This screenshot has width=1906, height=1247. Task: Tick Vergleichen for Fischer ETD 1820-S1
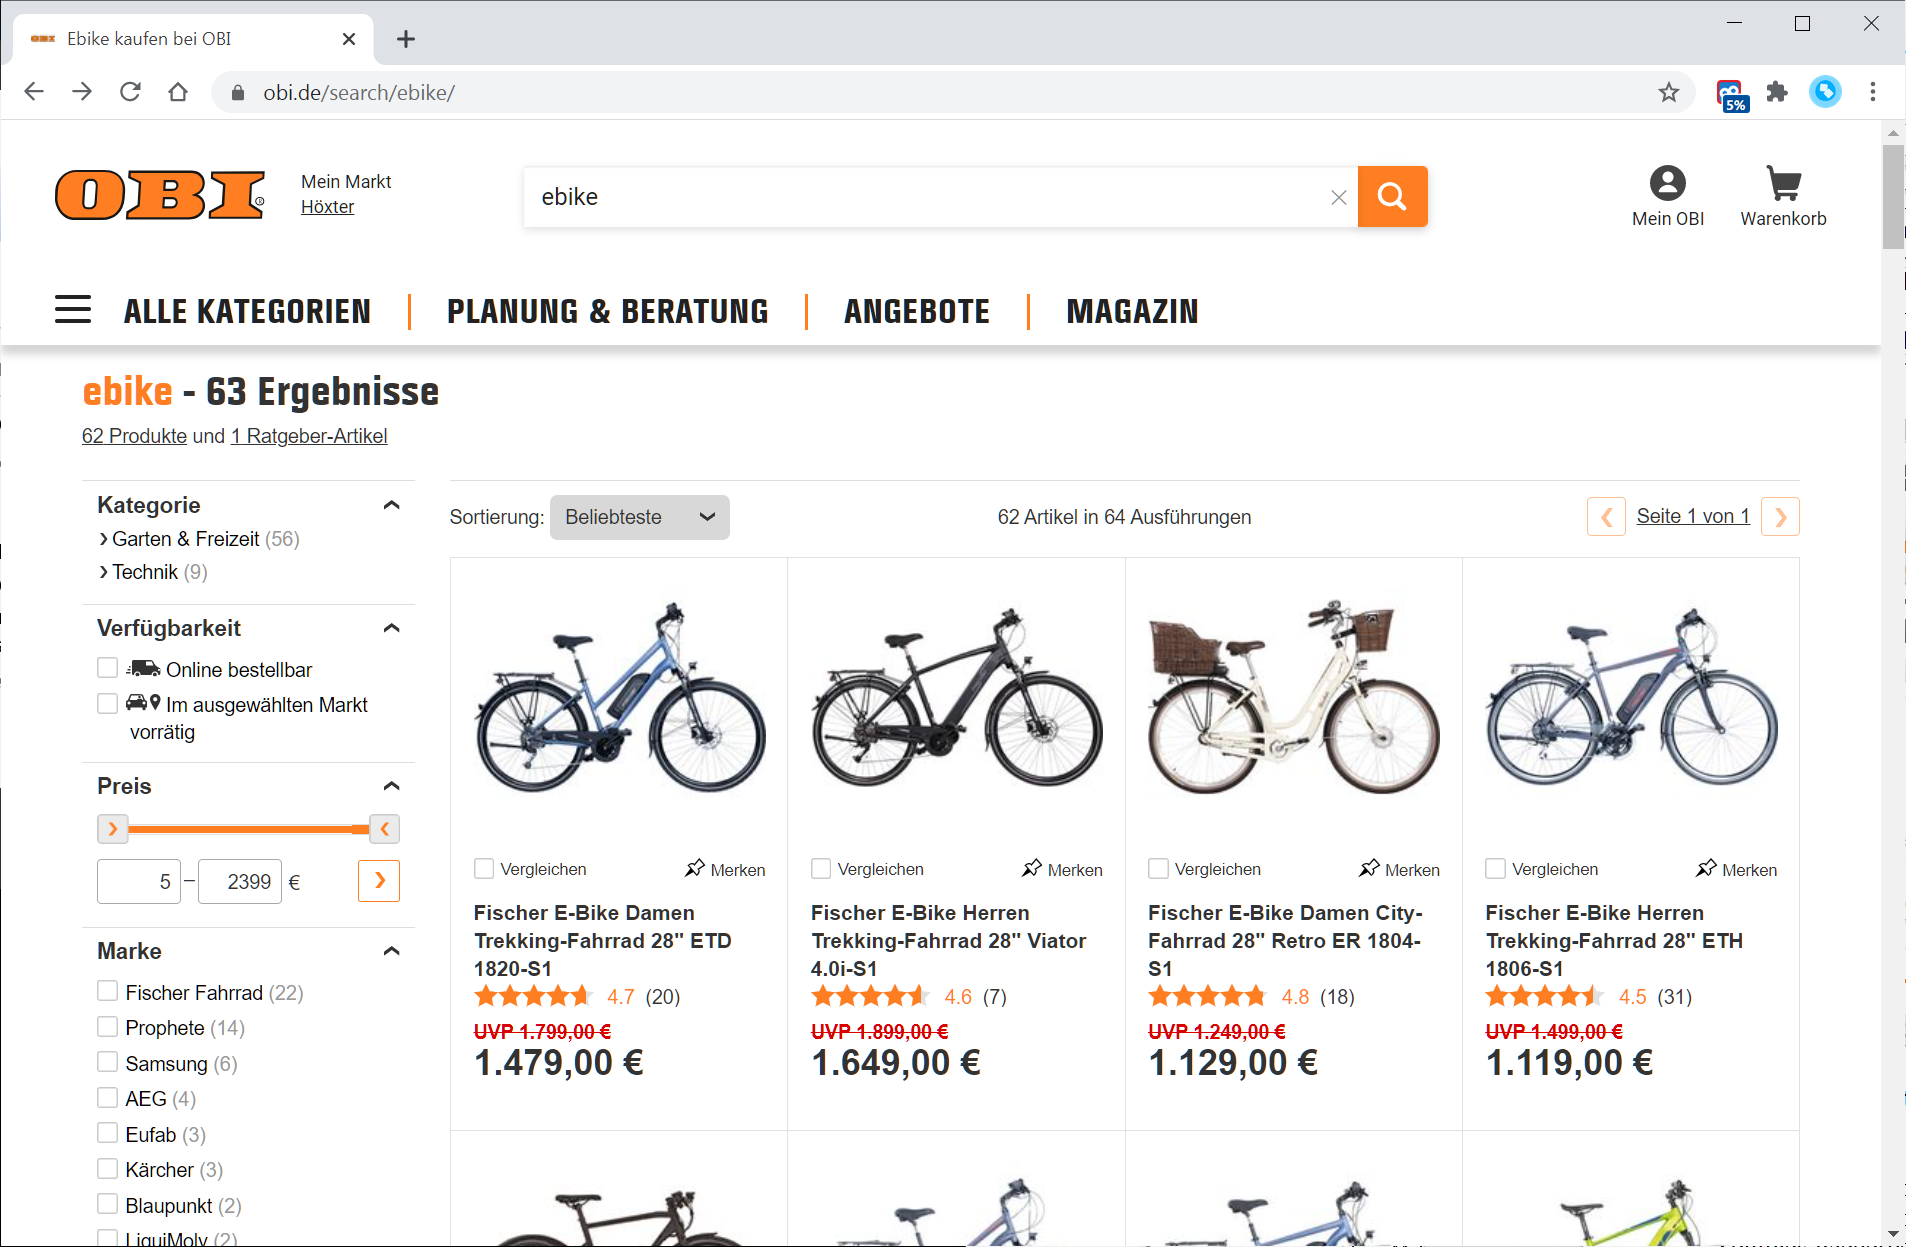(x=484, y=869)
